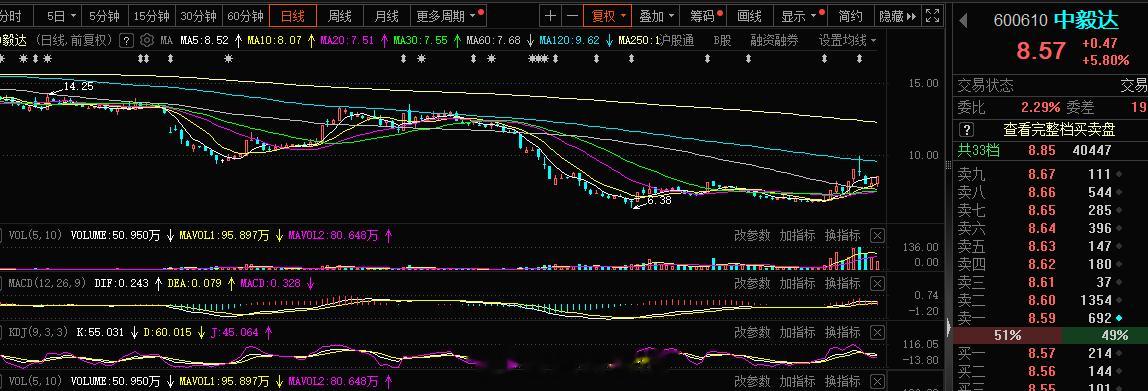
Task: Click the MA5:8.52 indicator label
Action: [x=204, y=41]
